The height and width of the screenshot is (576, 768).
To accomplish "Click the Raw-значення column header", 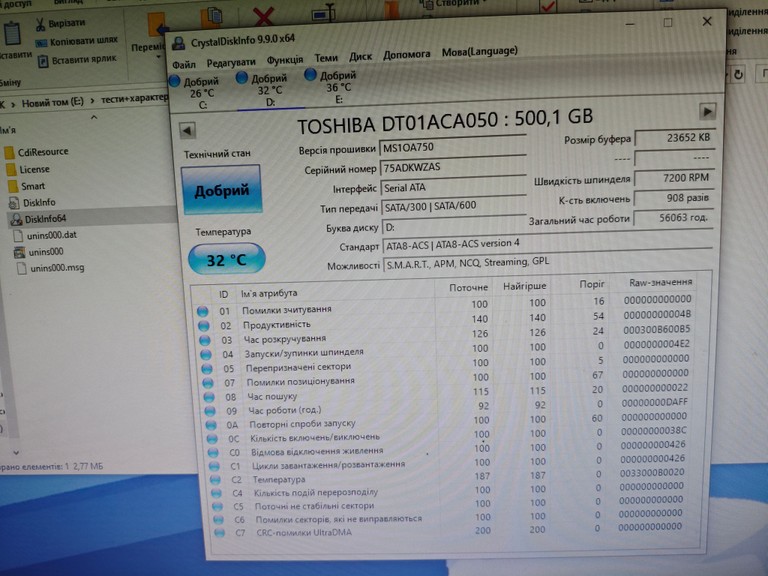I will pos(660,282).
